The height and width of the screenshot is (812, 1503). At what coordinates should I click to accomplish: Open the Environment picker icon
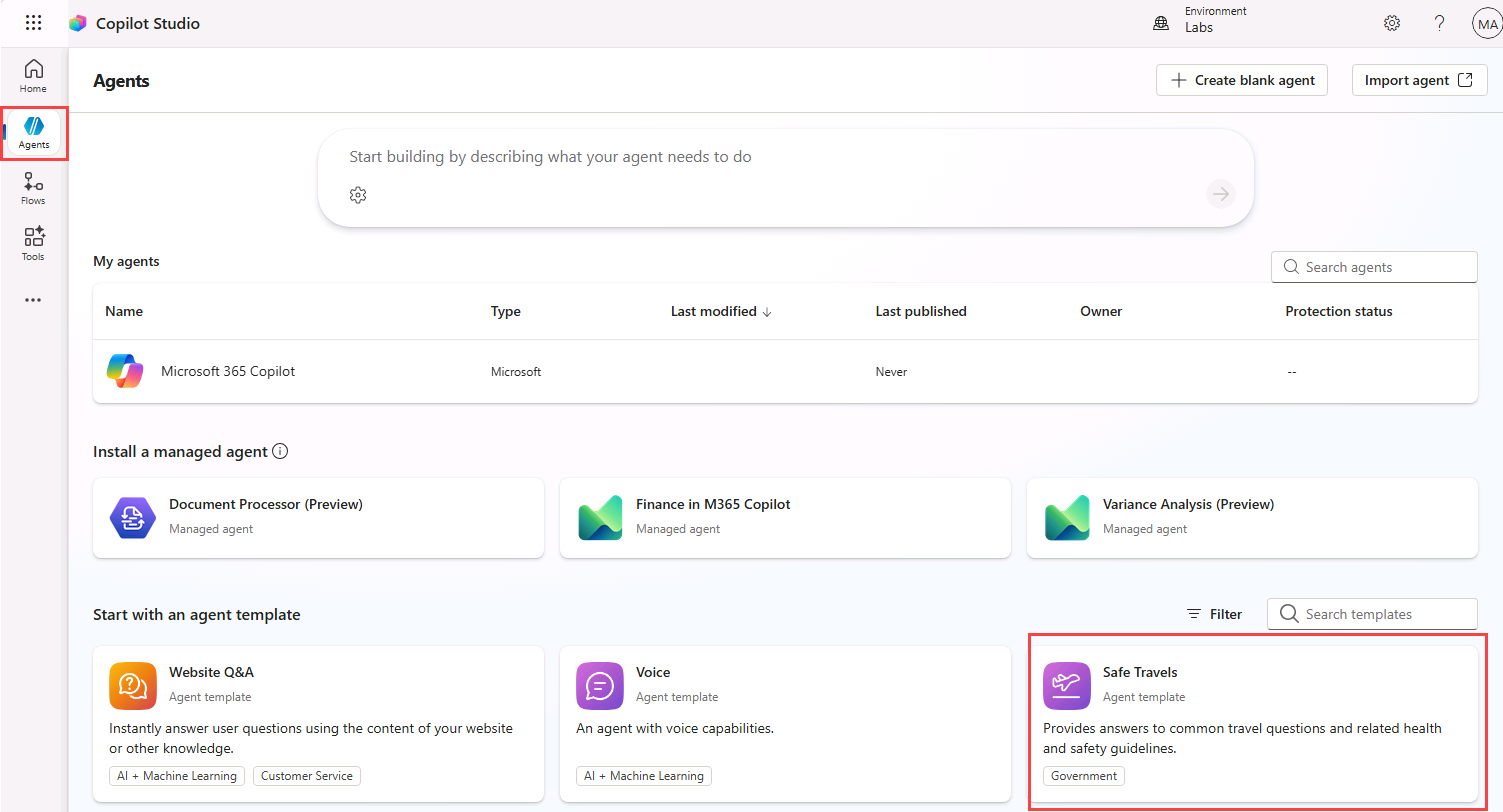1161,23
